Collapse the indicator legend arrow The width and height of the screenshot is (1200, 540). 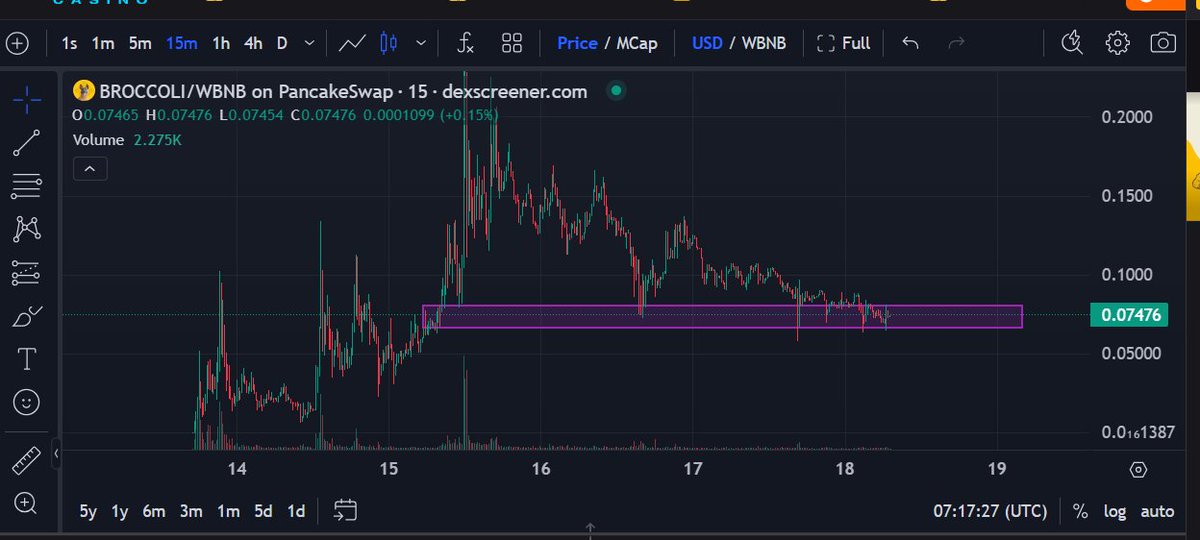coord(90,169)
